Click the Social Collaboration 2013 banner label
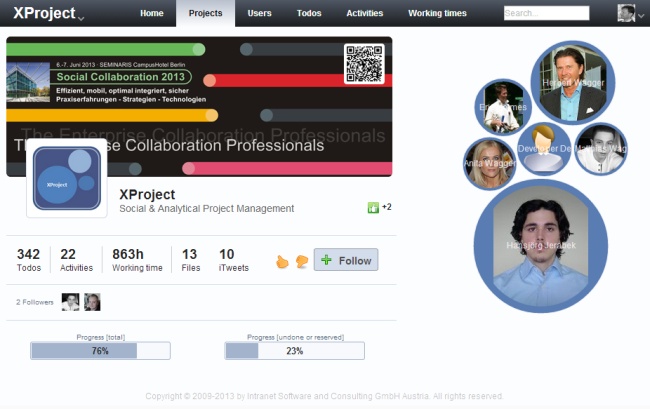This screenshot has width=650, height=409. (x=121, y=77)
